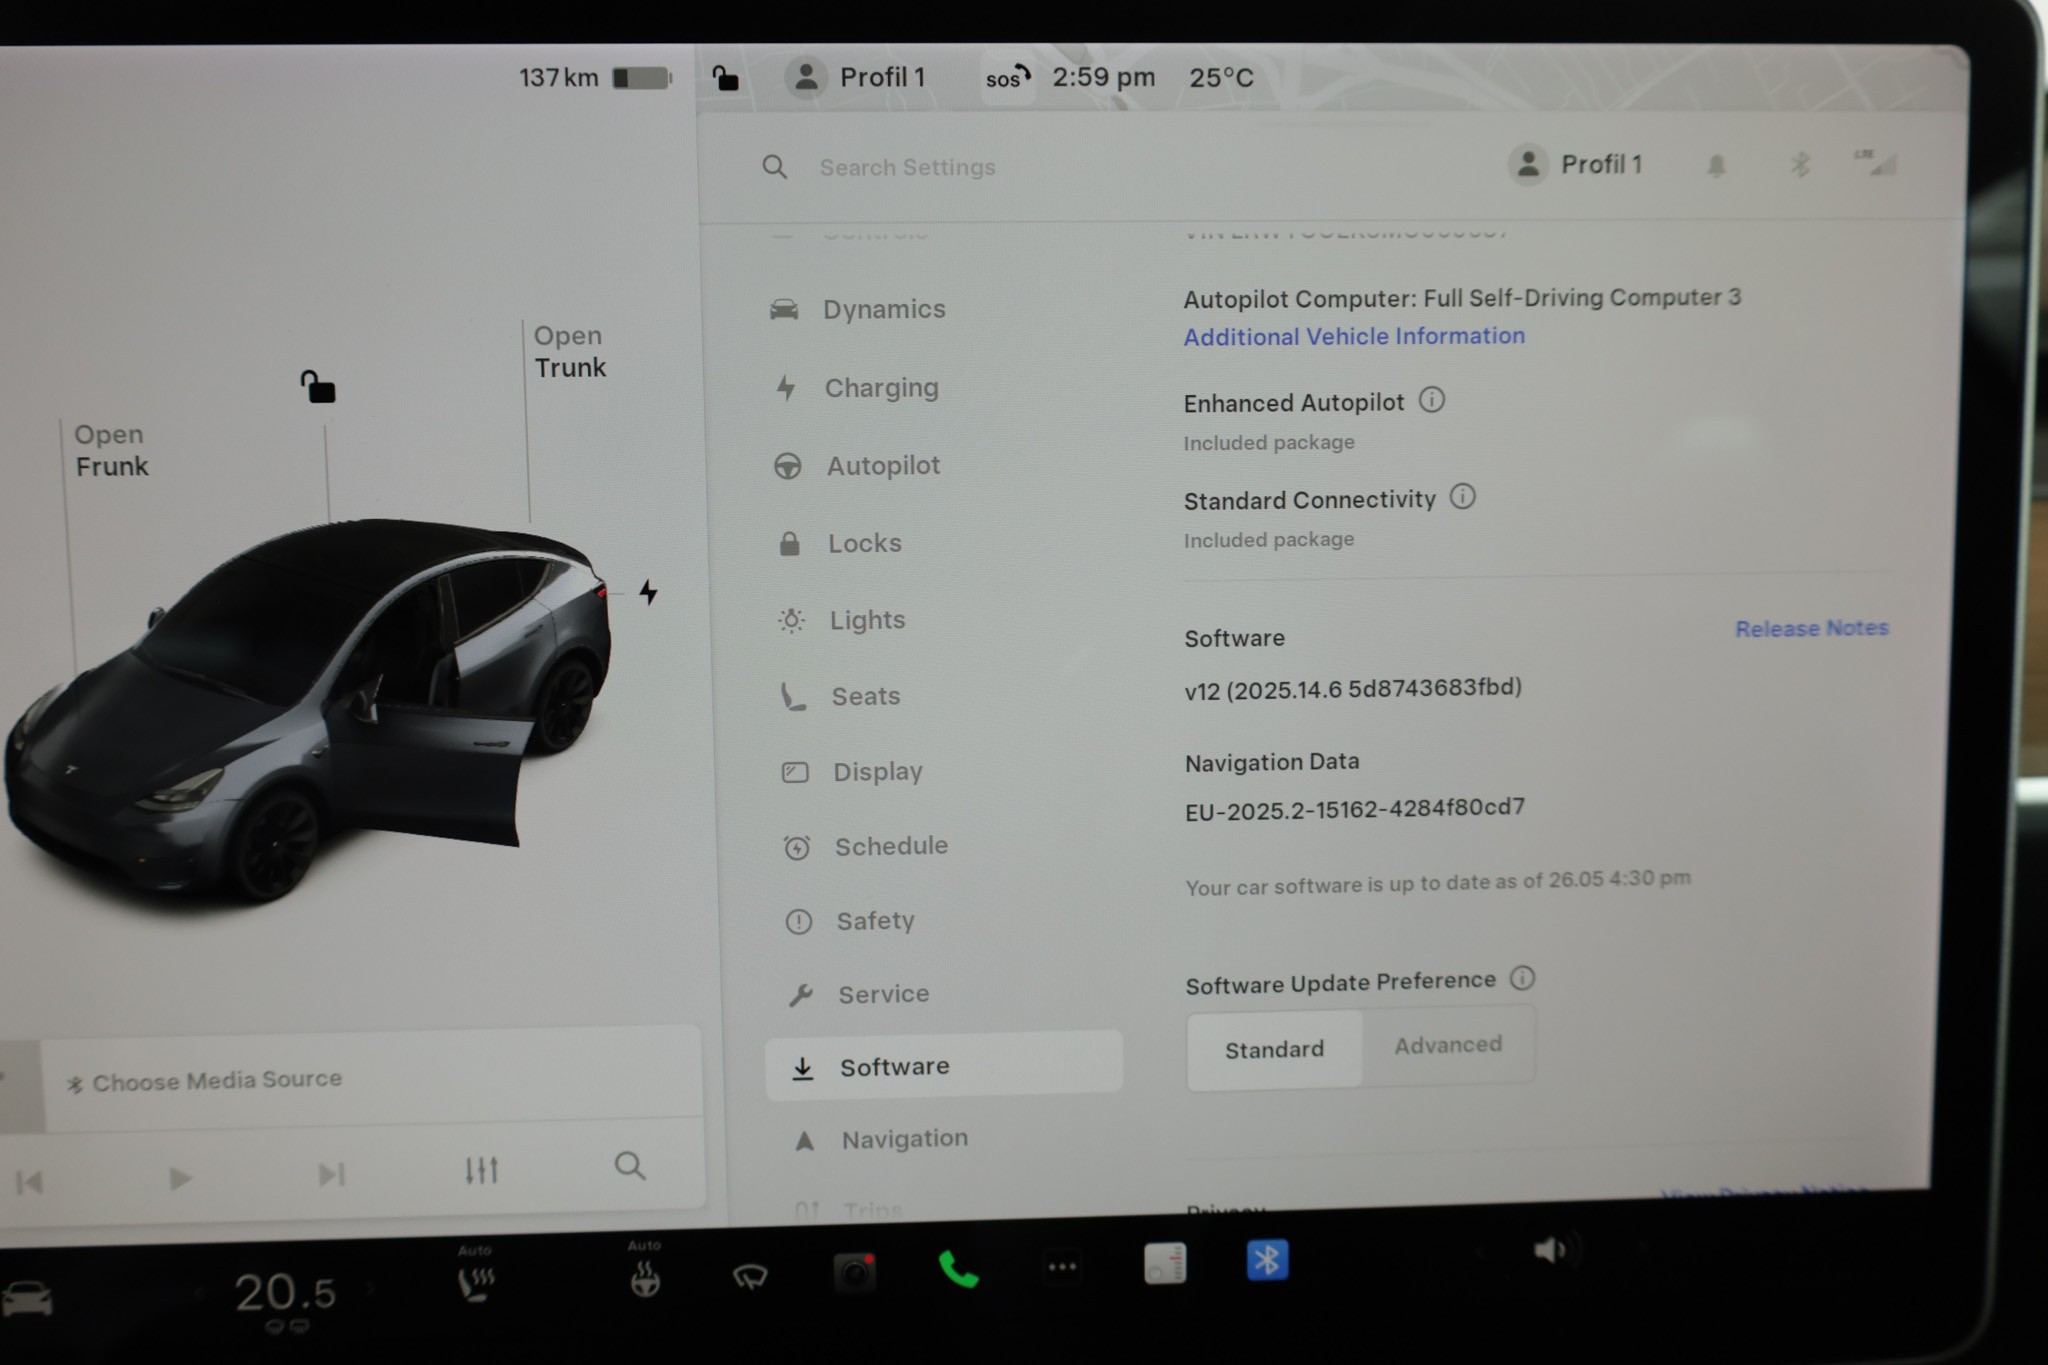
Task: Tap the LTE signal strength icon
Action: [1875, 162]
